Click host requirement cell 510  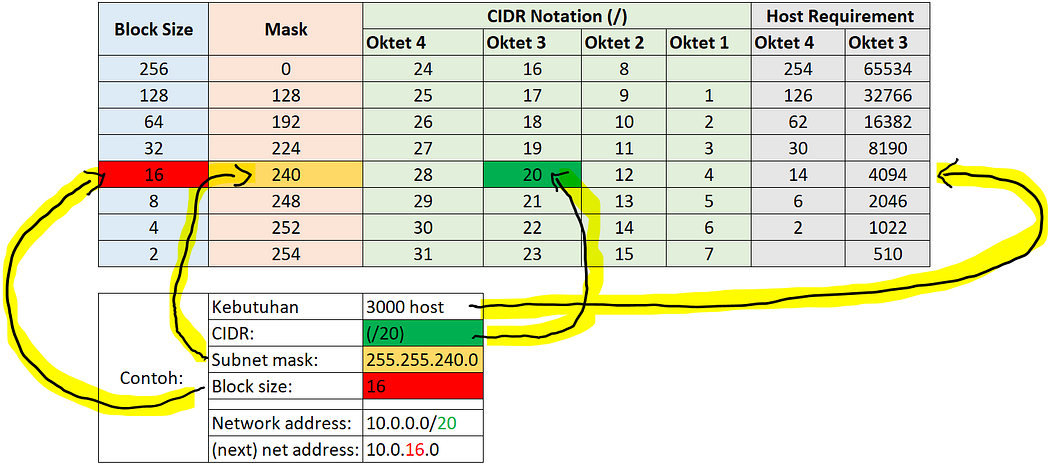pos(887,253)
